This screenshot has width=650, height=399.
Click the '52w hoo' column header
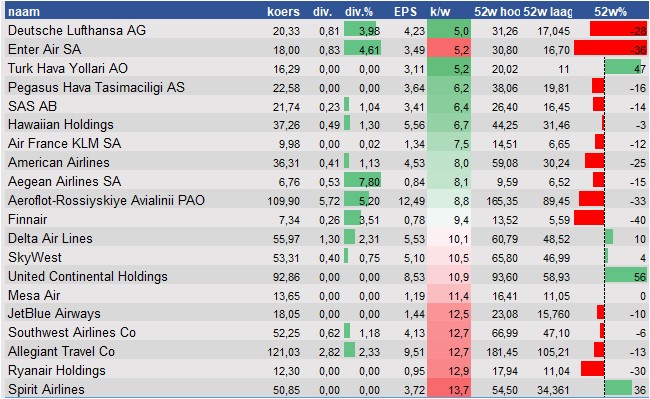[x=497, y=12]
